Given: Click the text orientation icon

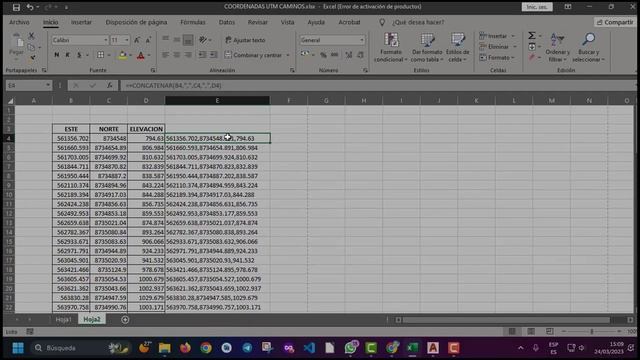Looking at the screenshot, I should point(203,40).
